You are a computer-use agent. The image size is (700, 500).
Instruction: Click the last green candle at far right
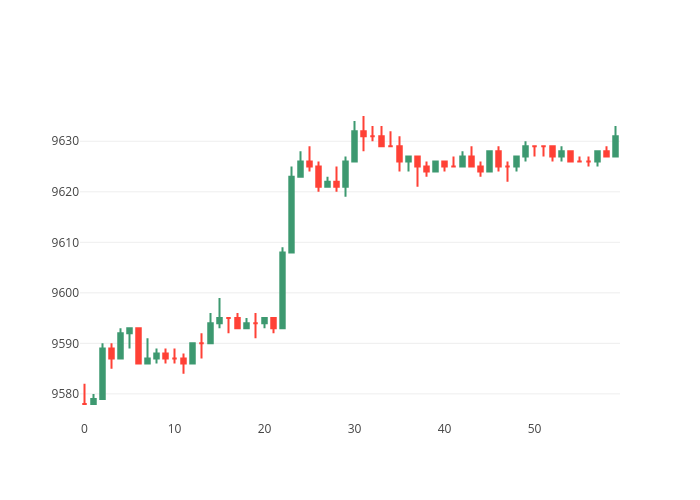point(615,146)
